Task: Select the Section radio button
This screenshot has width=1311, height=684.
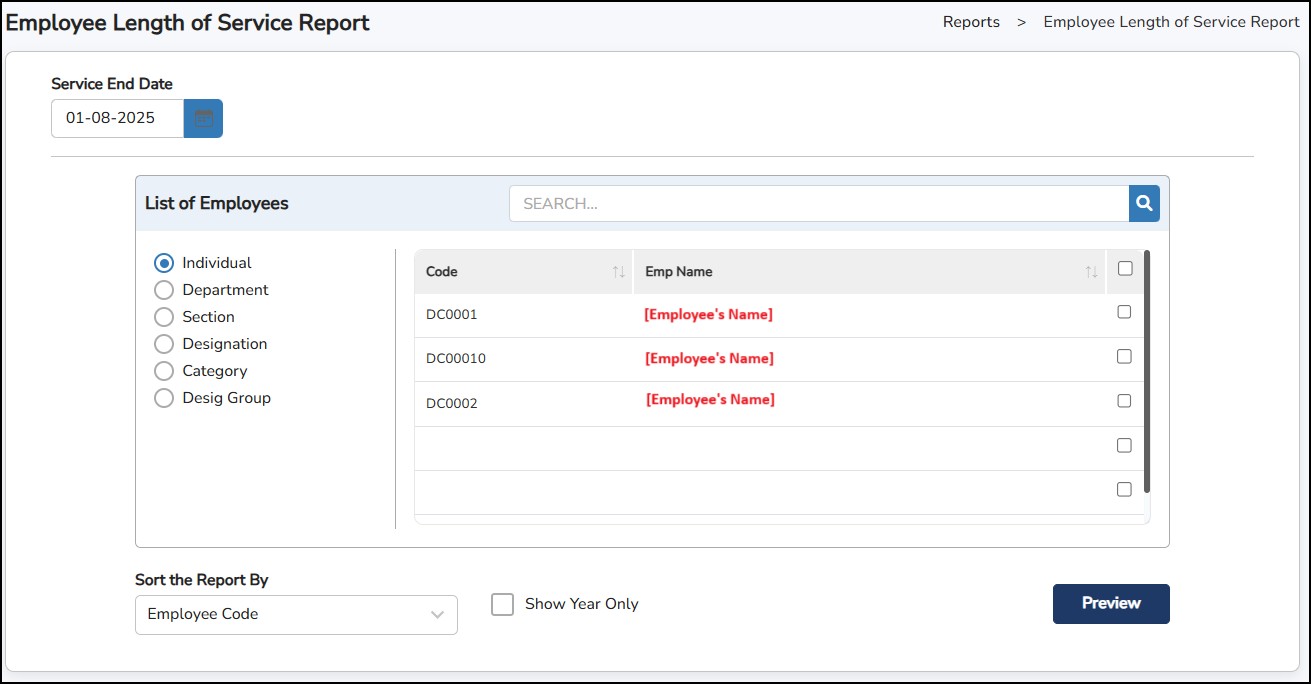Action: [x=164, y=317]
